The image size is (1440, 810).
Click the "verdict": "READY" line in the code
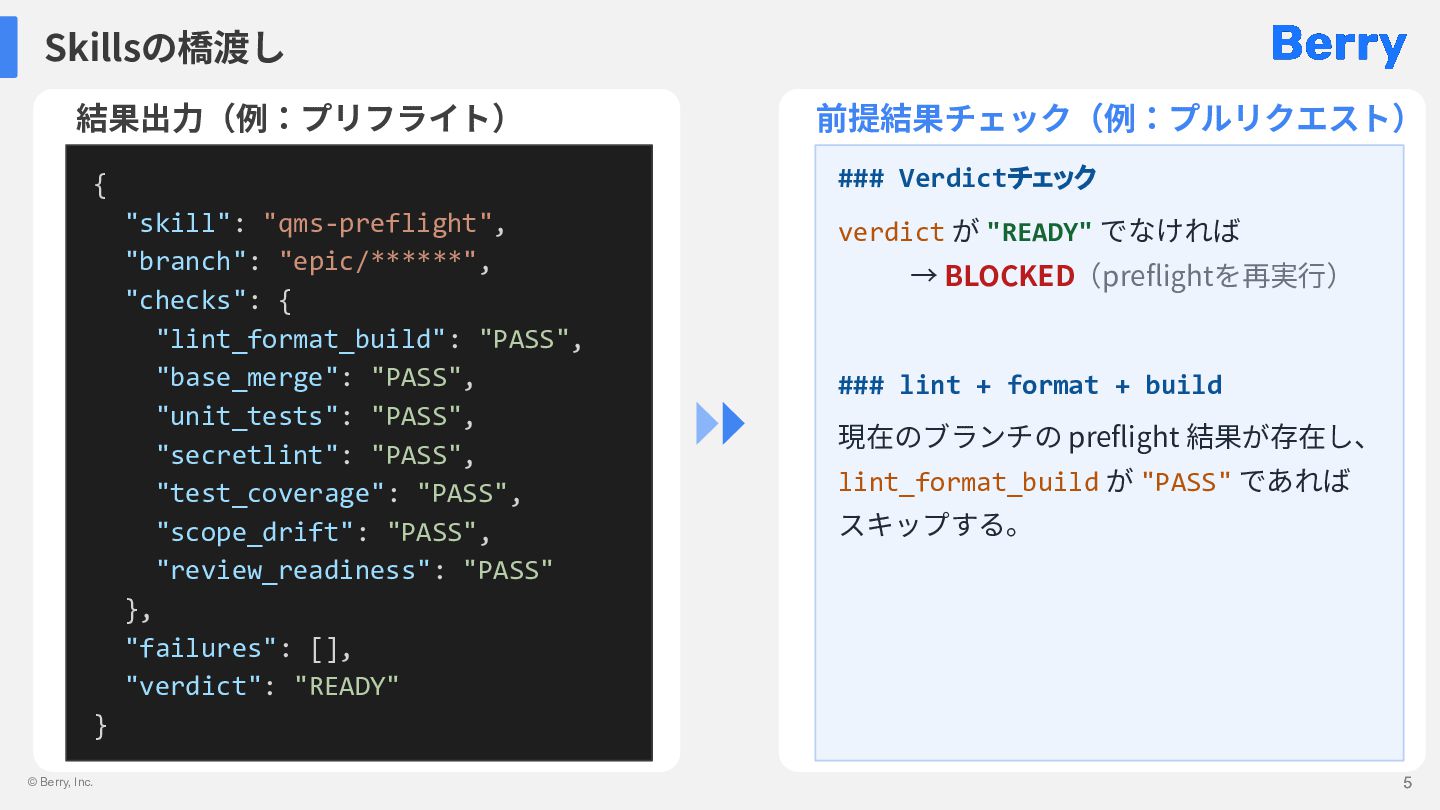(262, 686)
